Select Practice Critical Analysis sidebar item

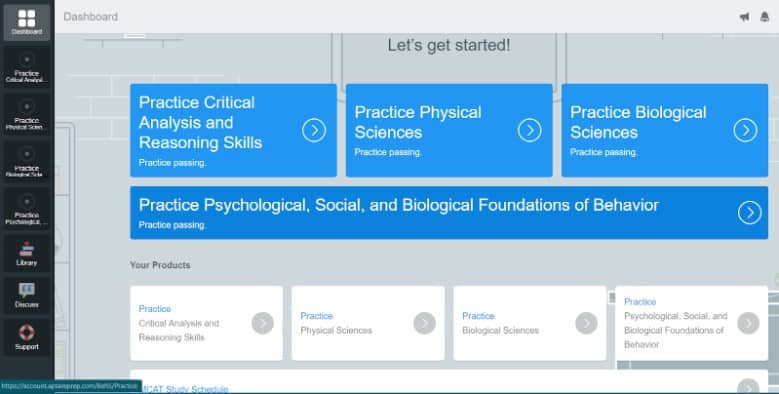27,67
